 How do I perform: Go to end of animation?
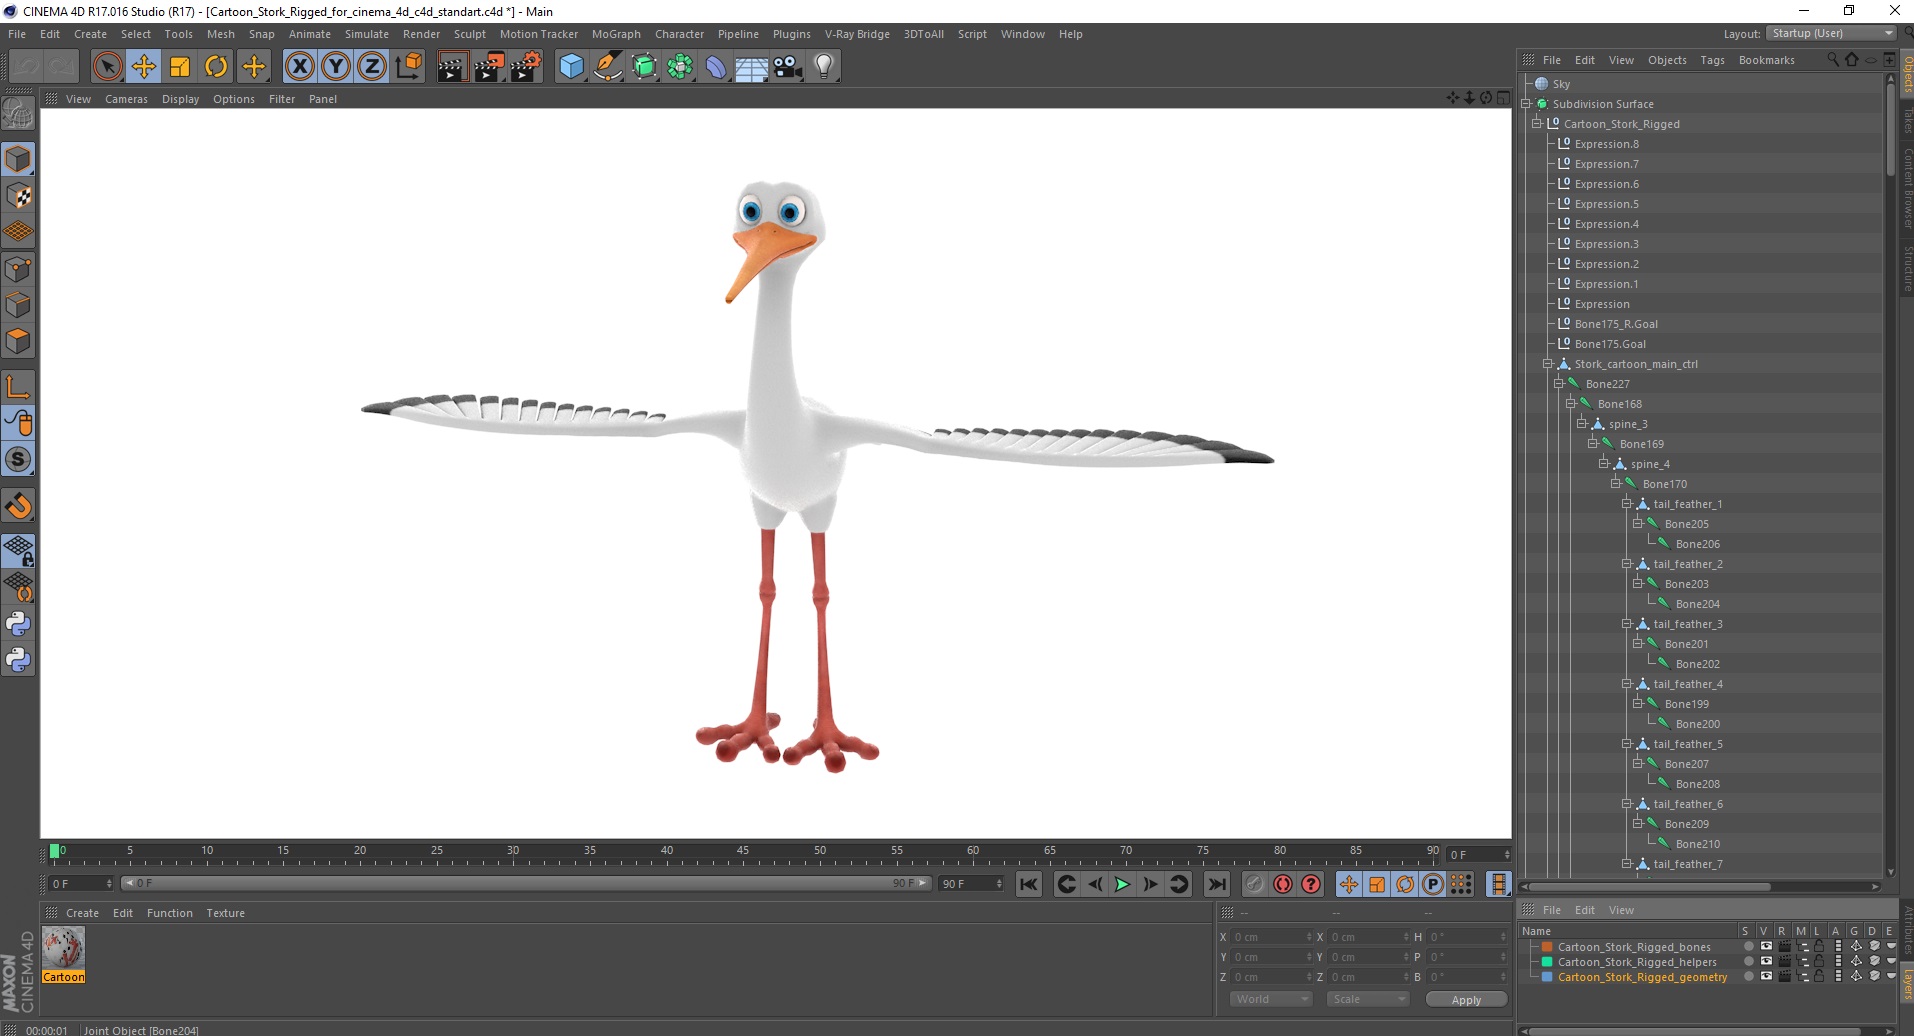1217,884
